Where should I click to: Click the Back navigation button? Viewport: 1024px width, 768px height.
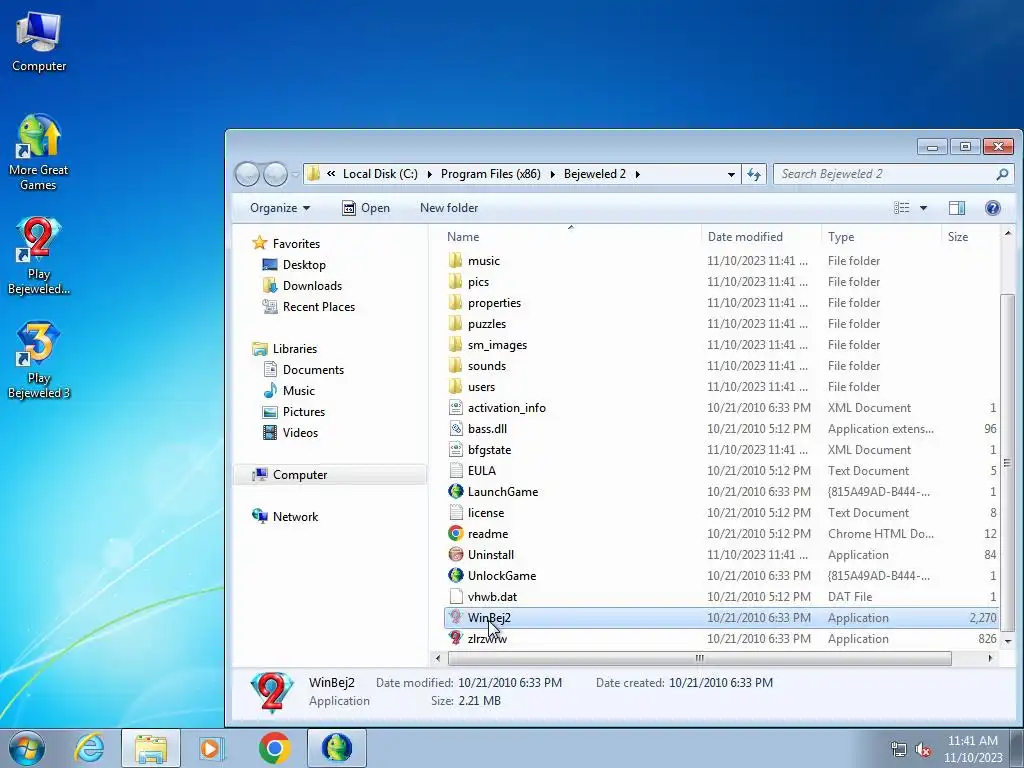pos(248,174)
